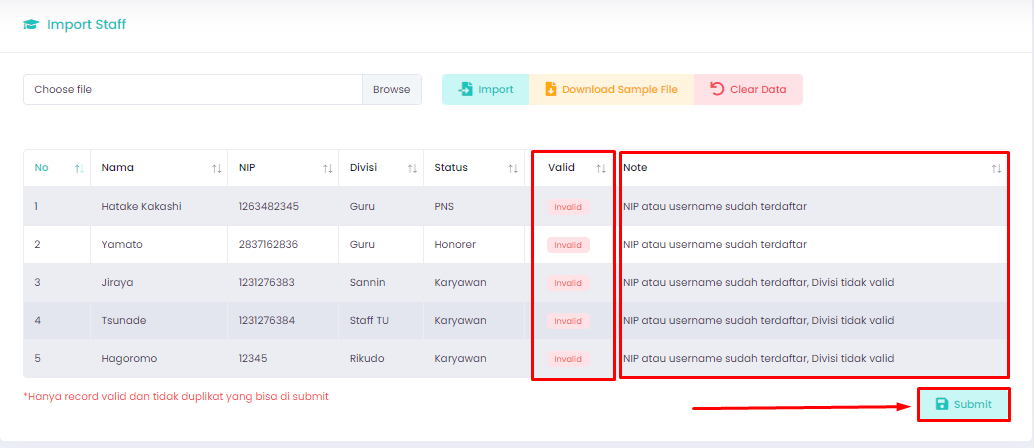Sort by Status column arrows
Viewport: 1034px width, 448px height.
[512, 168]
